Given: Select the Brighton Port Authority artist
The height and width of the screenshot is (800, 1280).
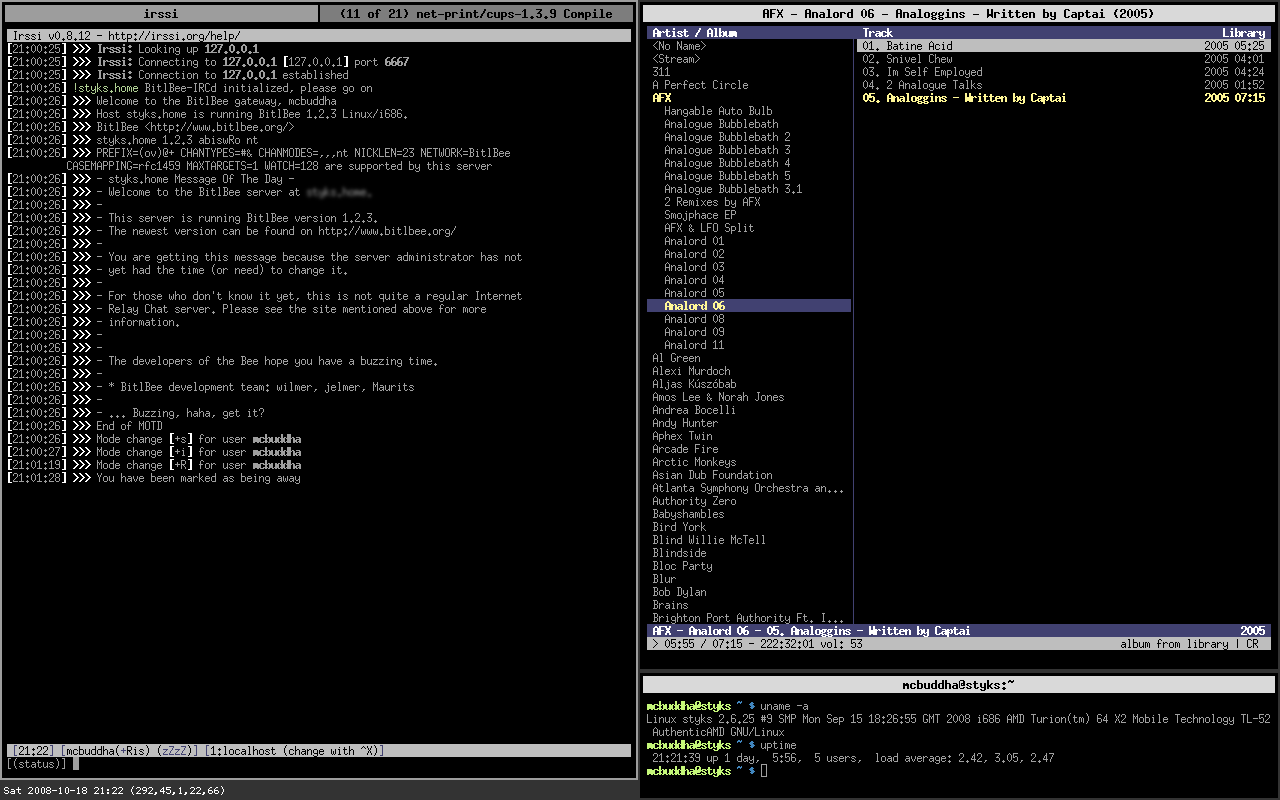Looking at the screenshot, I should coord(748,618).
